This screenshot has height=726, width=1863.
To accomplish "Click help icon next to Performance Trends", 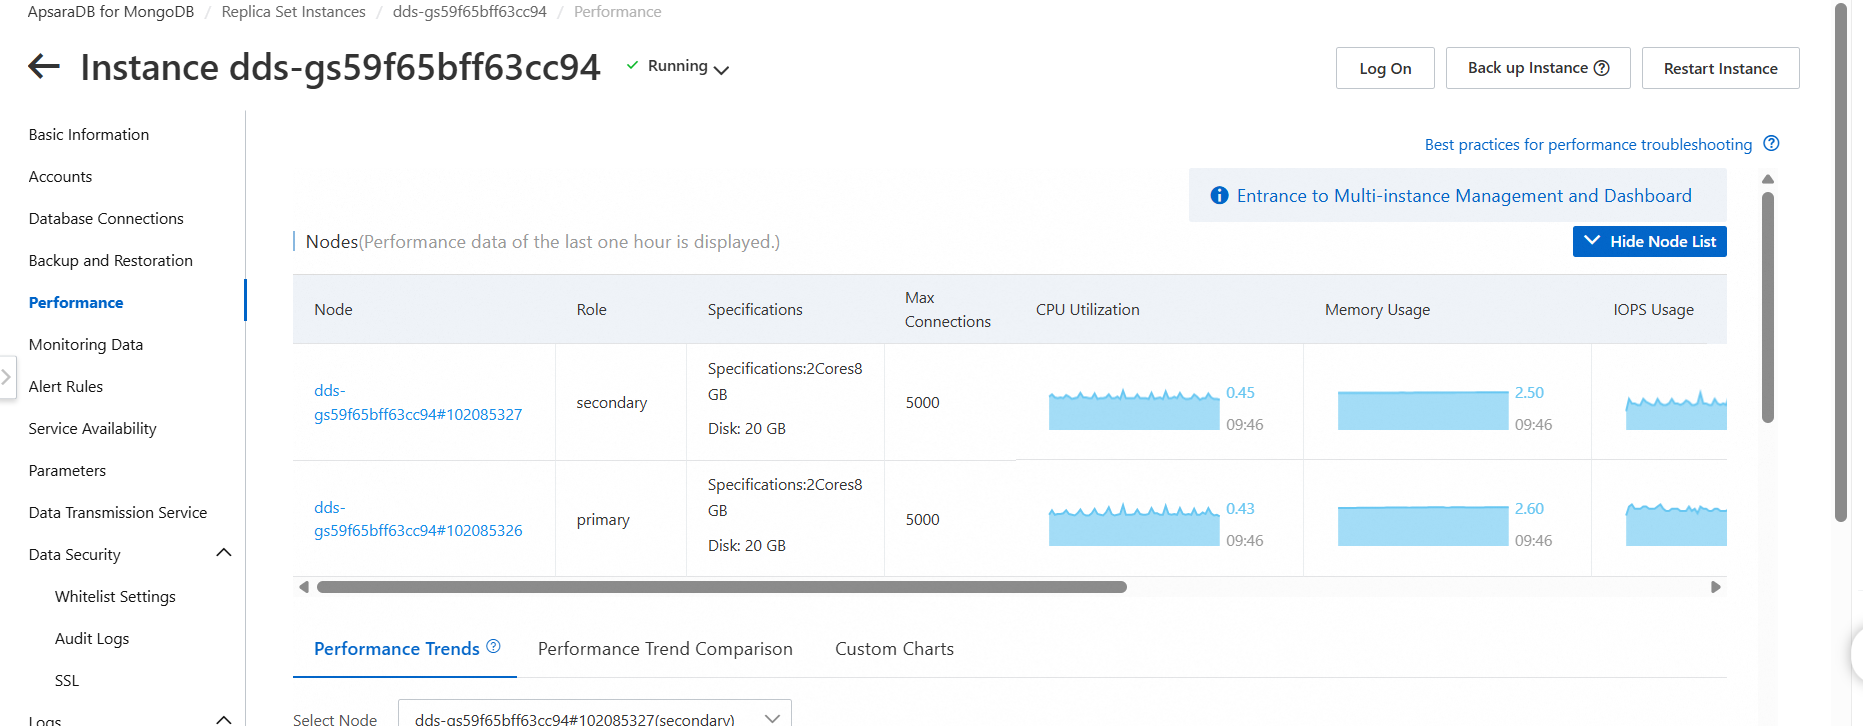I will 493,647.
